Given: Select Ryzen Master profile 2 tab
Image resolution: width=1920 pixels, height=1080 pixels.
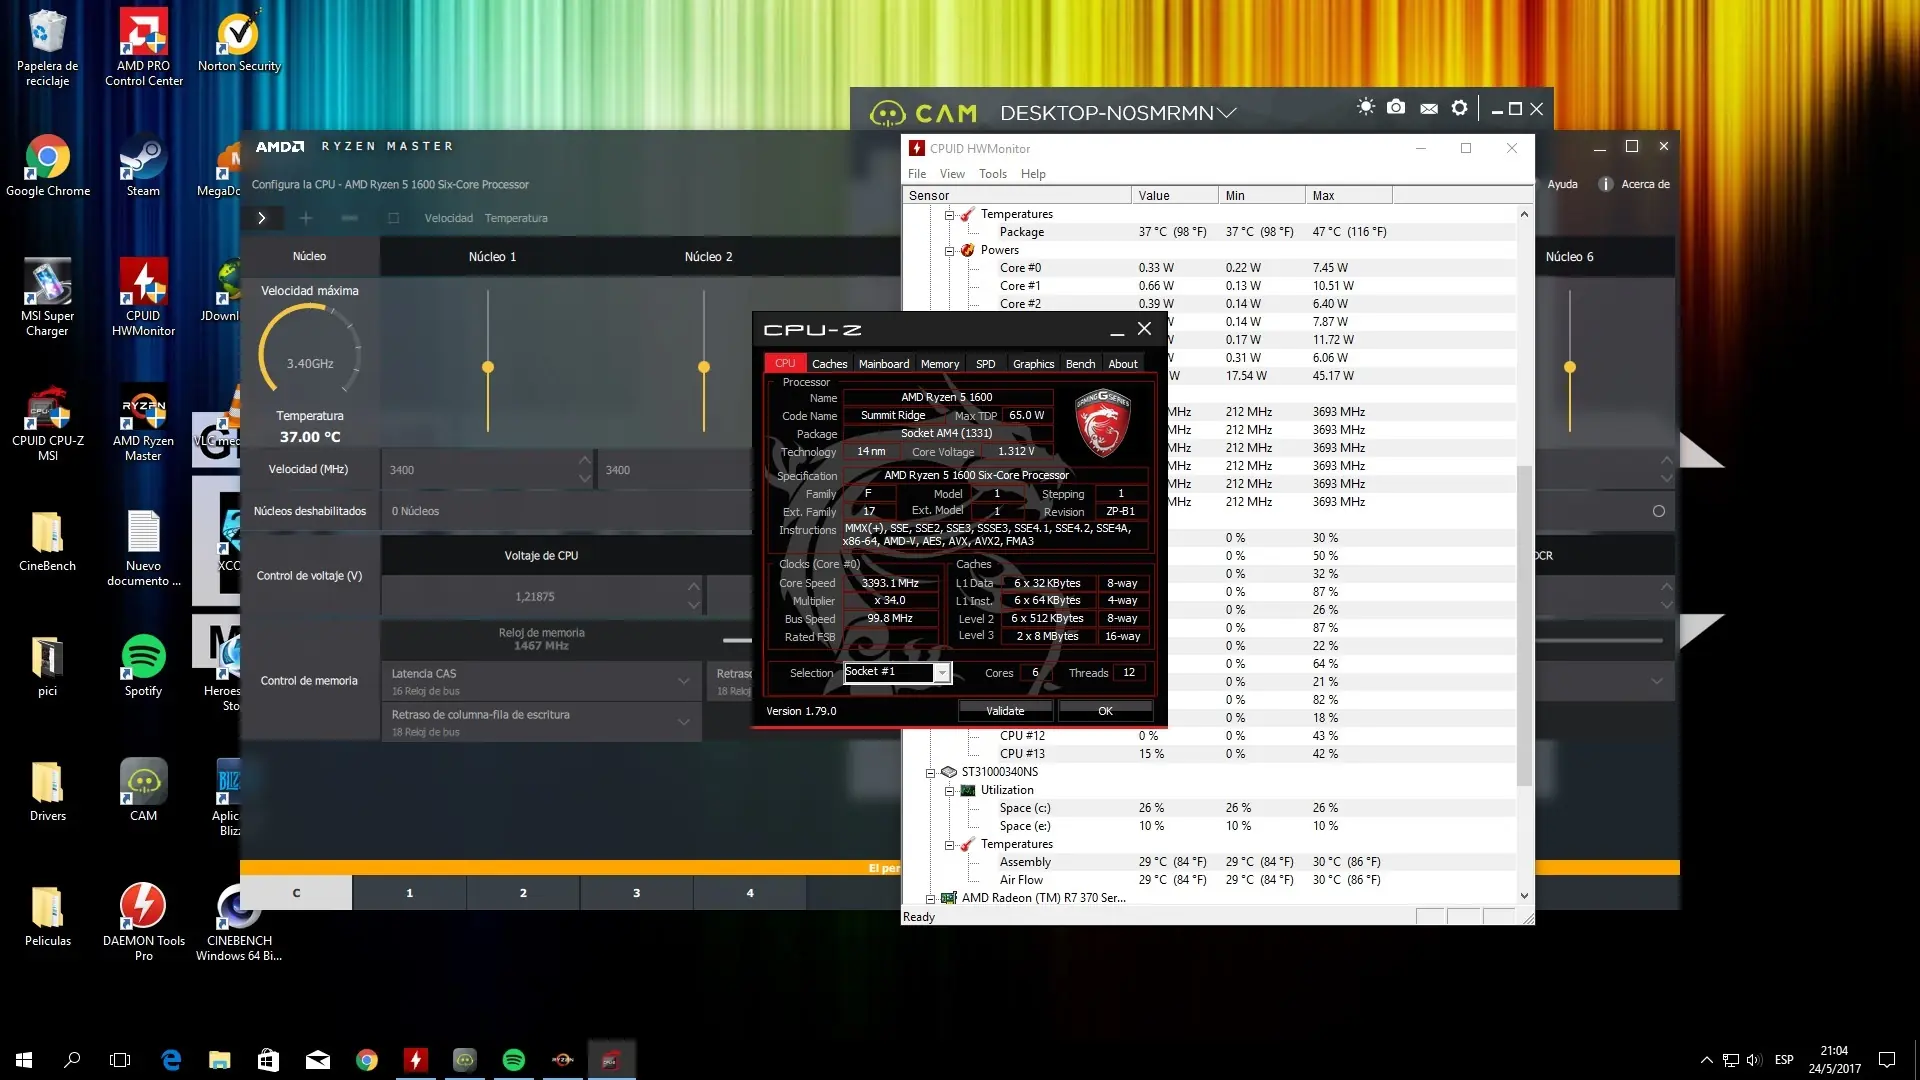Looking at the screenshot, I should click(523, 893).
